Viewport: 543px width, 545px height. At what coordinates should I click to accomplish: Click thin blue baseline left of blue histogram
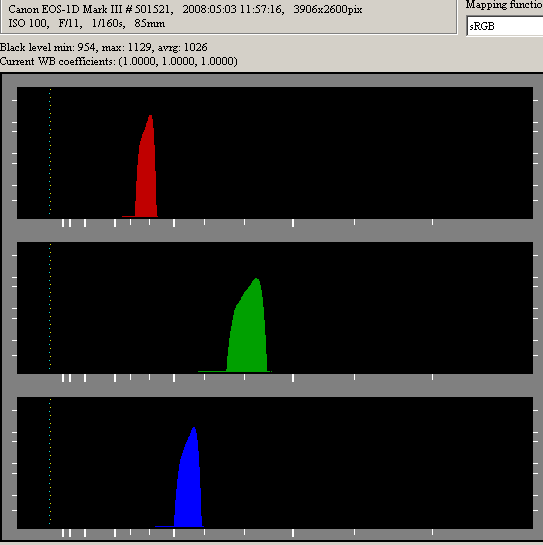[164, 527]
